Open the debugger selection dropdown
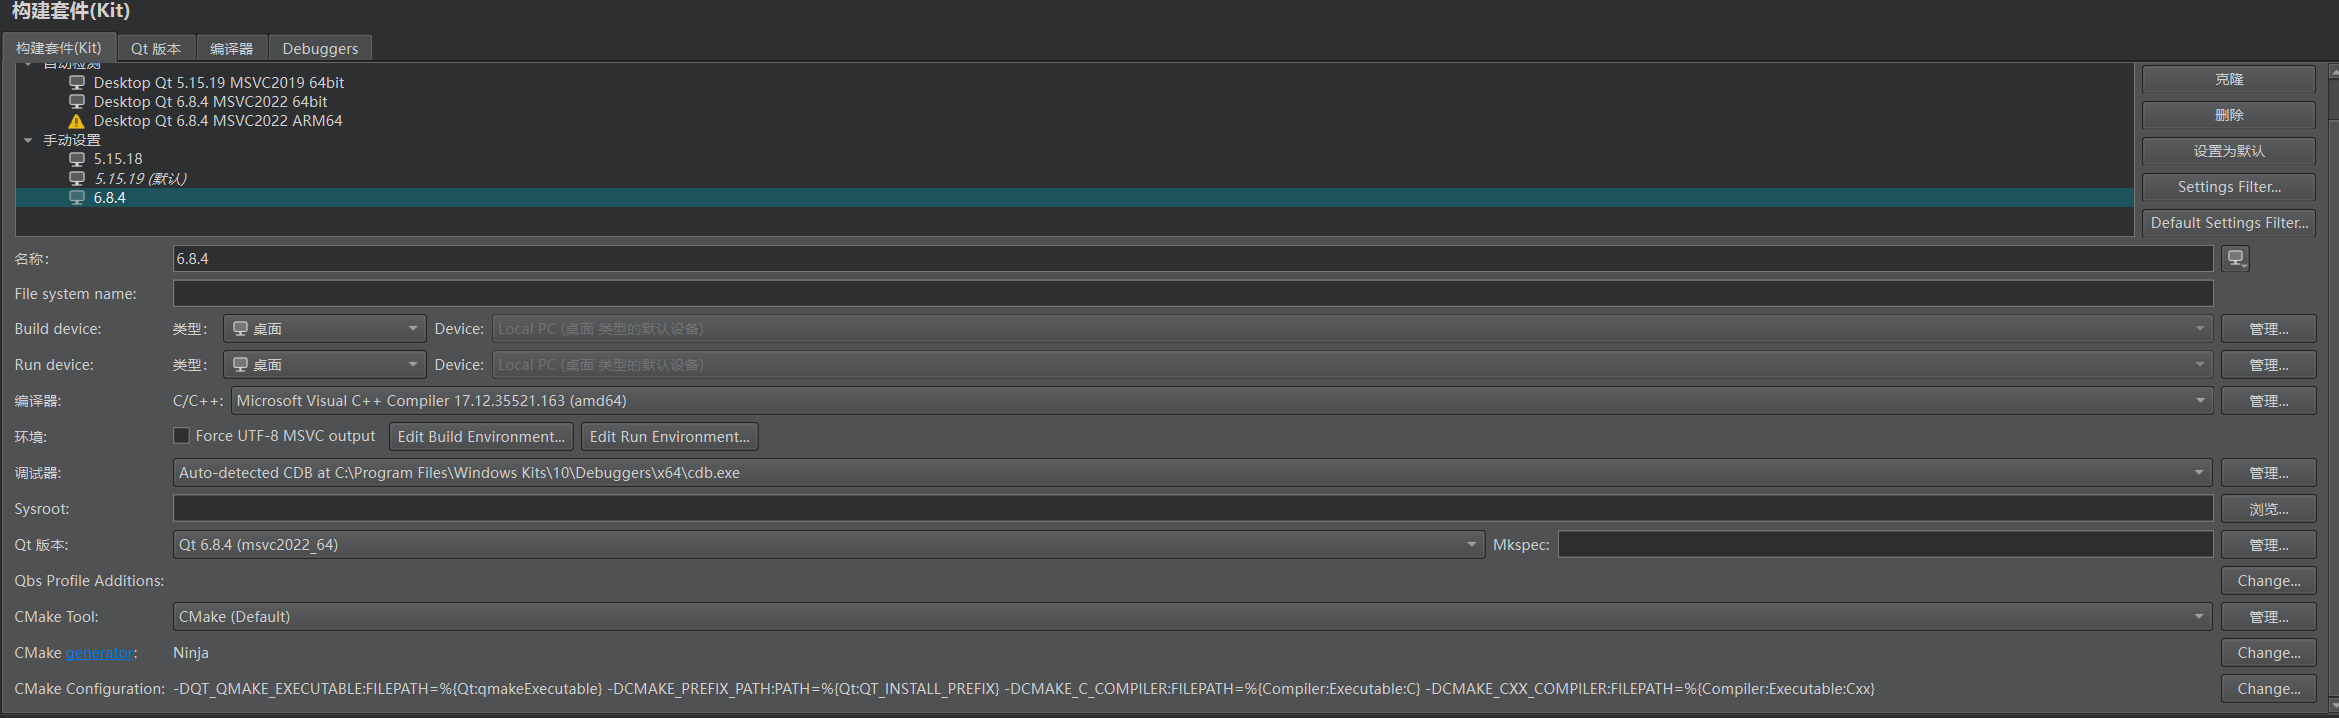The width and height of the screenshot is (2339, 718). click(1192, 473)
